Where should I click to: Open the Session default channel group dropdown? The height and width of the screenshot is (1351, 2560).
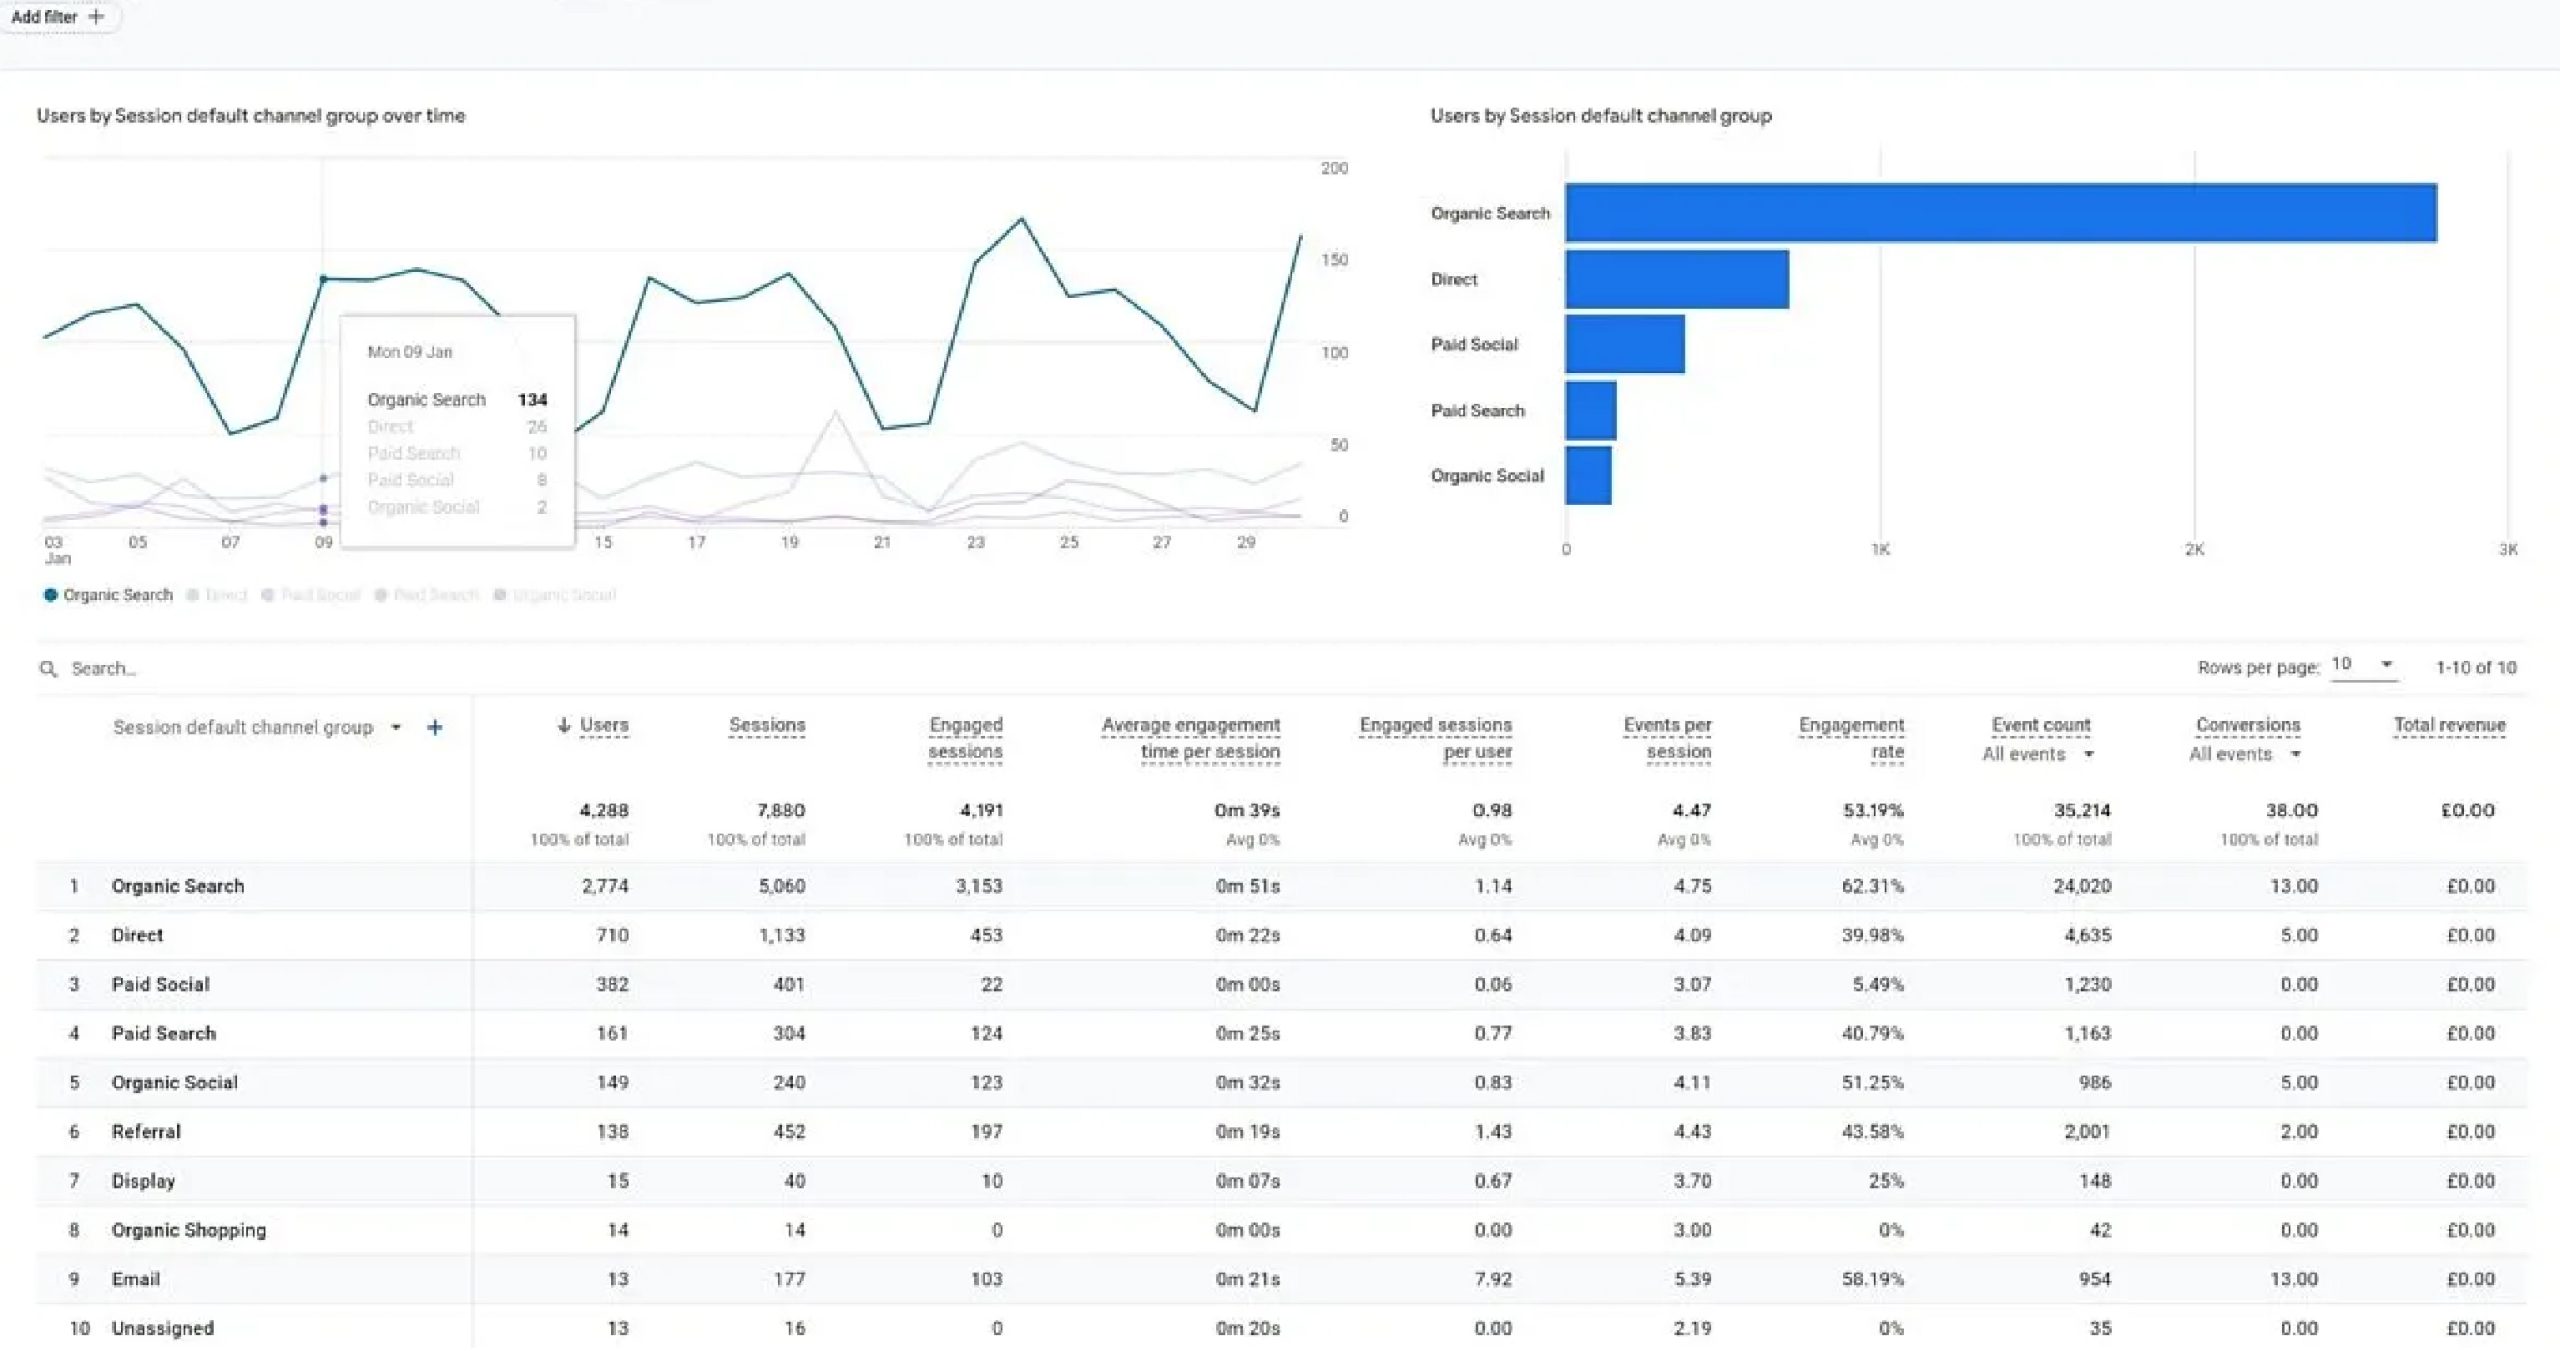click(x=396, y=727)
